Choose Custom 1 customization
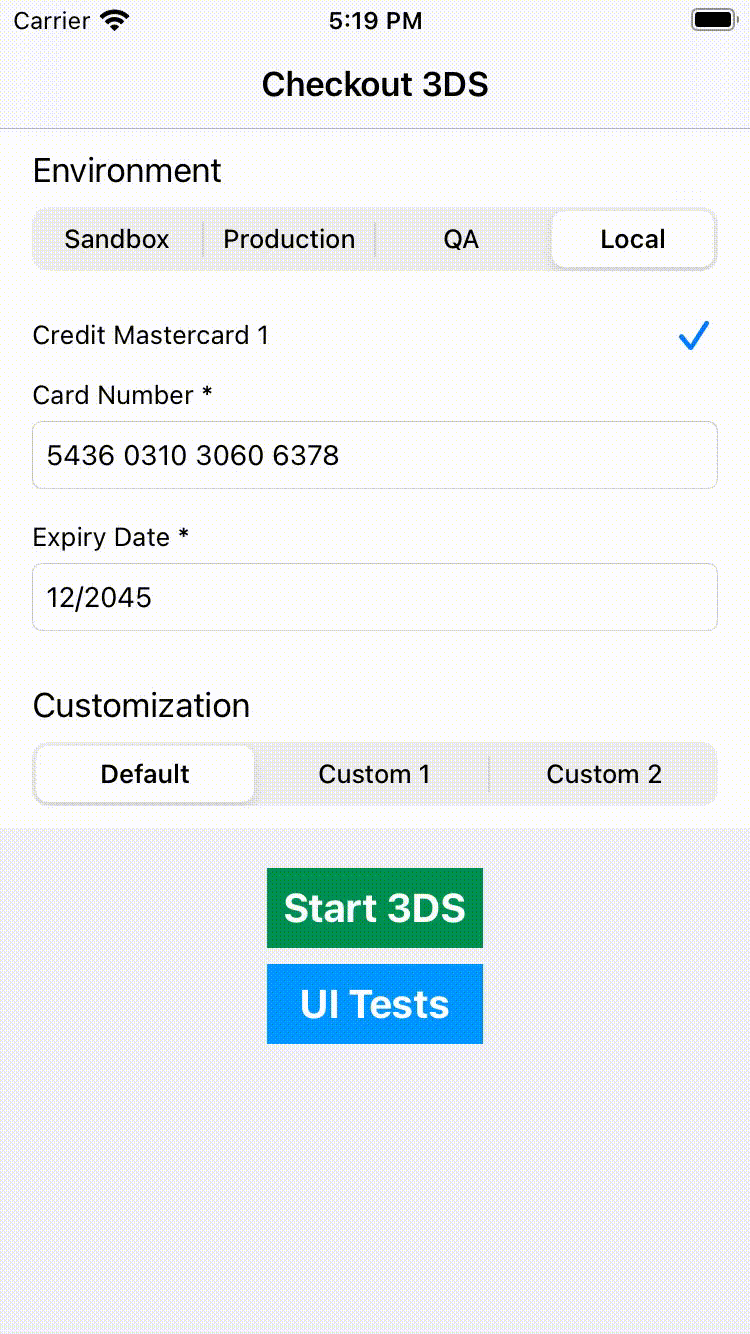 click(x=374, y=774)
